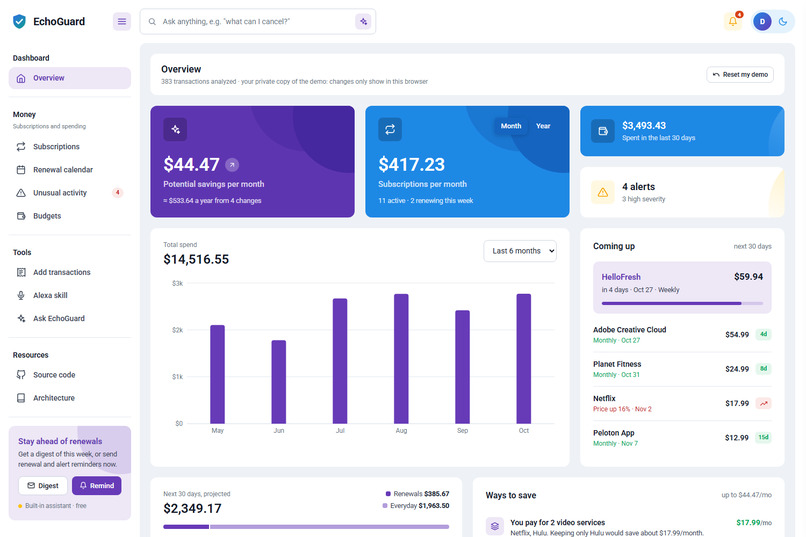This screenshot has width=806, height=537.
Task: Click the Renewal calendar icon
Action: pyautogui.click(x=21, y=170)
